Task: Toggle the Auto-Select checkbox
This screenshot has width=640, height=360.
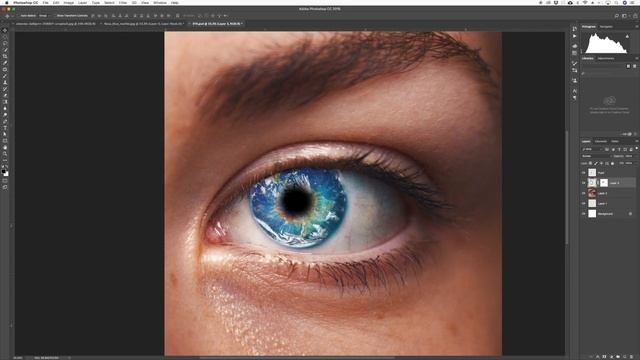Action: point(19,16)
